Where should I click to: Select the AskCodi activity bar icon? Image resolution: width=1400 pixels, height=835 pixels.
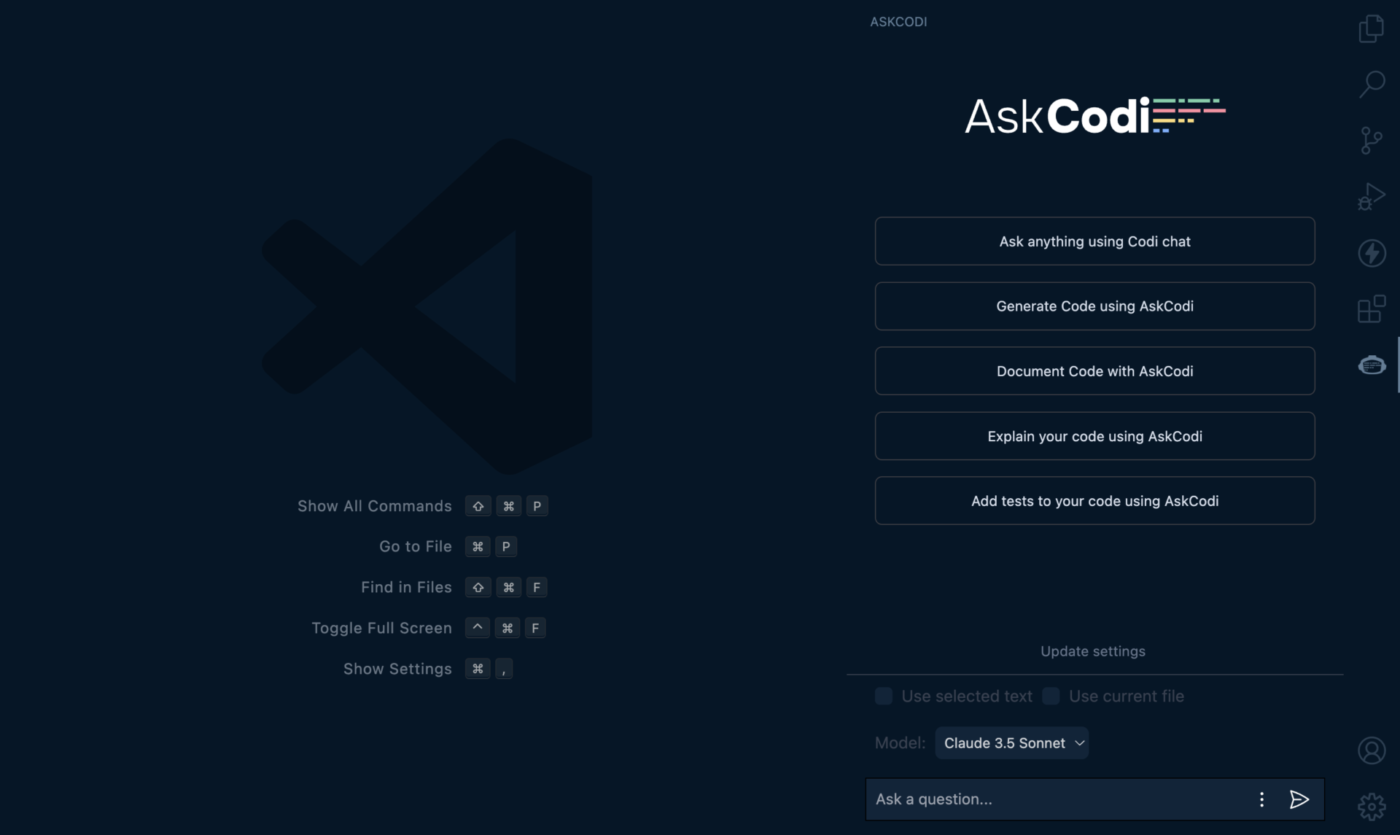(1371, 365)
